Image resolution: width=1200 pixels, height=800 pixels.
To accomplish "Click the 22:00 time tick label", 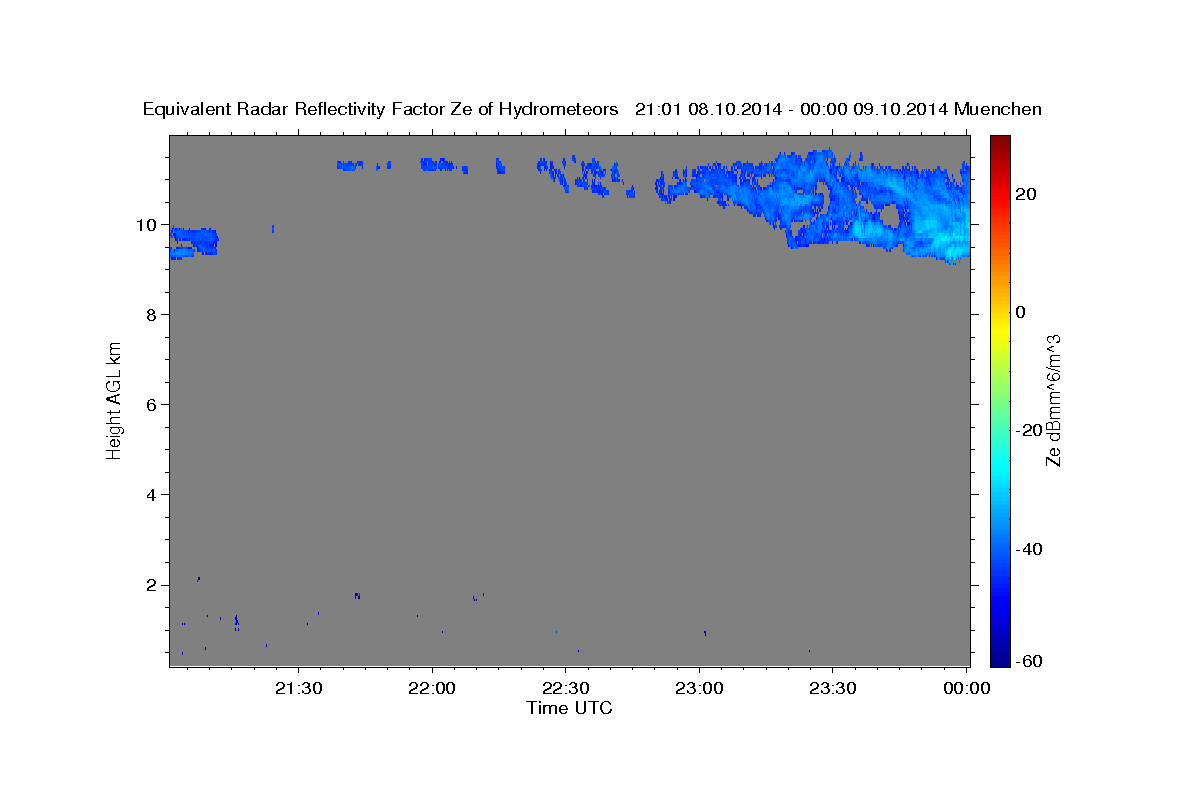I will coord(433,688).
